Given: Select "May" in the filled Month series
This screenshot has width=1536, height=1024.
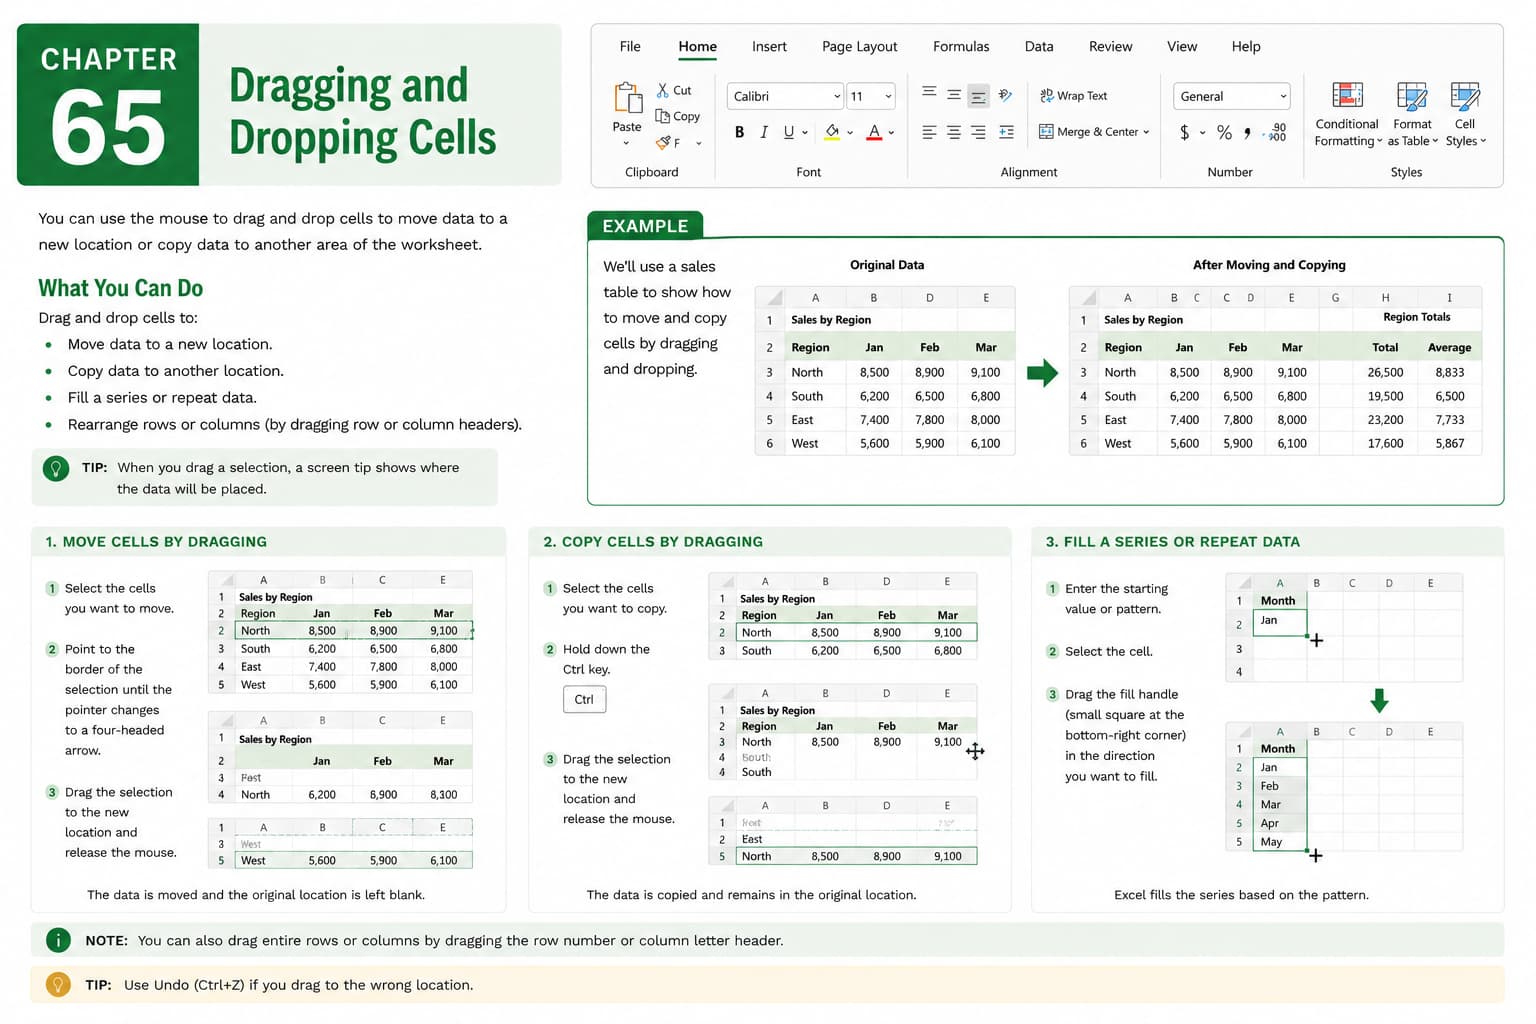Looking at the screenshot, I should (x=1279, y=842).
